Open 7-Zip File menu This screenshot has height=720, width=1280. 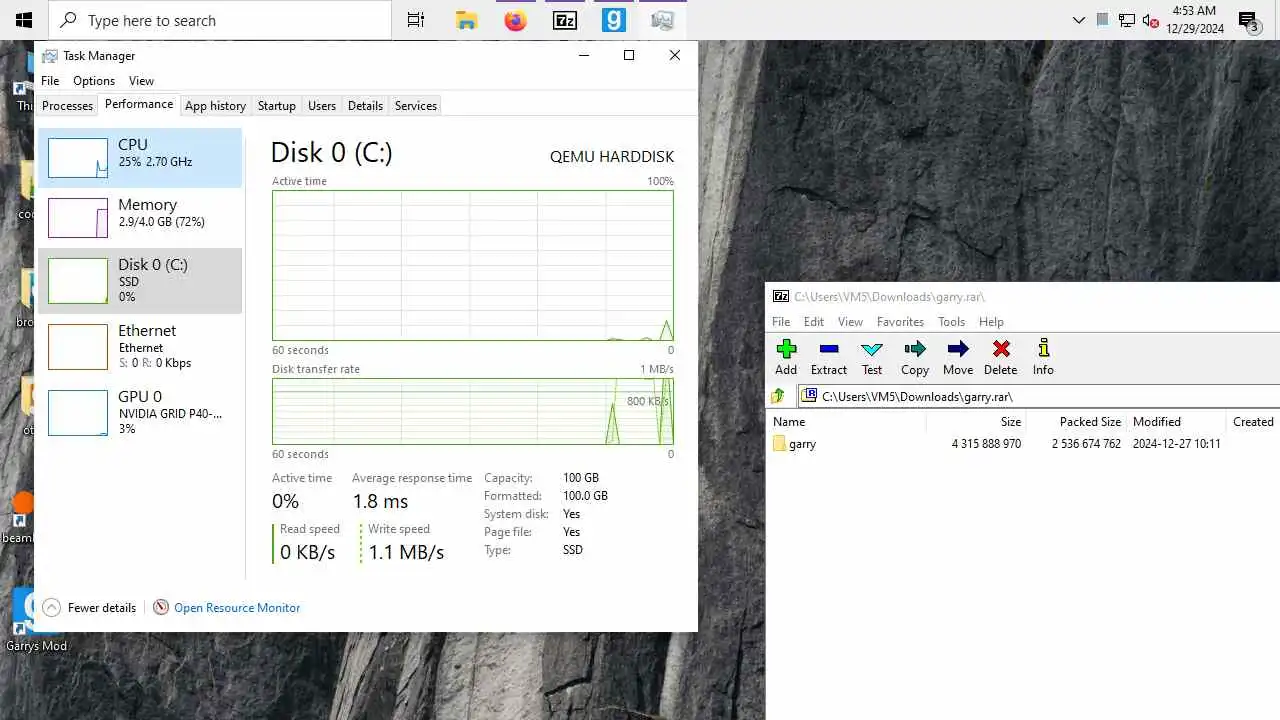[x=781, y=322]
